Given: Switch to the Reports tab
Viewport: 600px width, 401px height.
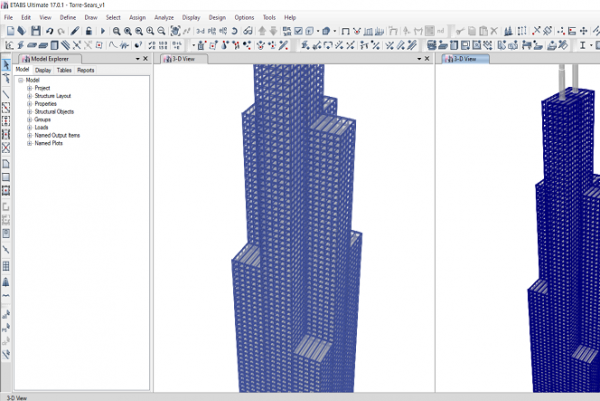Looking at the screenshot, I should pos(86,70).
